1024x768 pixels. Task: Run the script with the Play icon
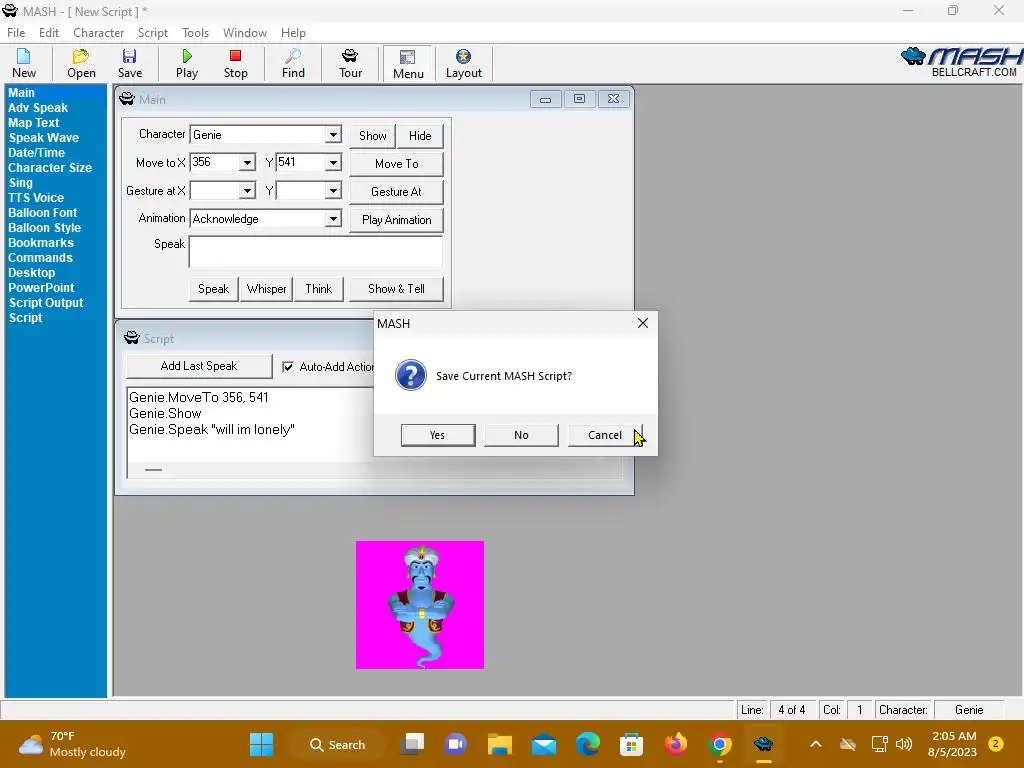pyautogui.click(x=187, y=63)
